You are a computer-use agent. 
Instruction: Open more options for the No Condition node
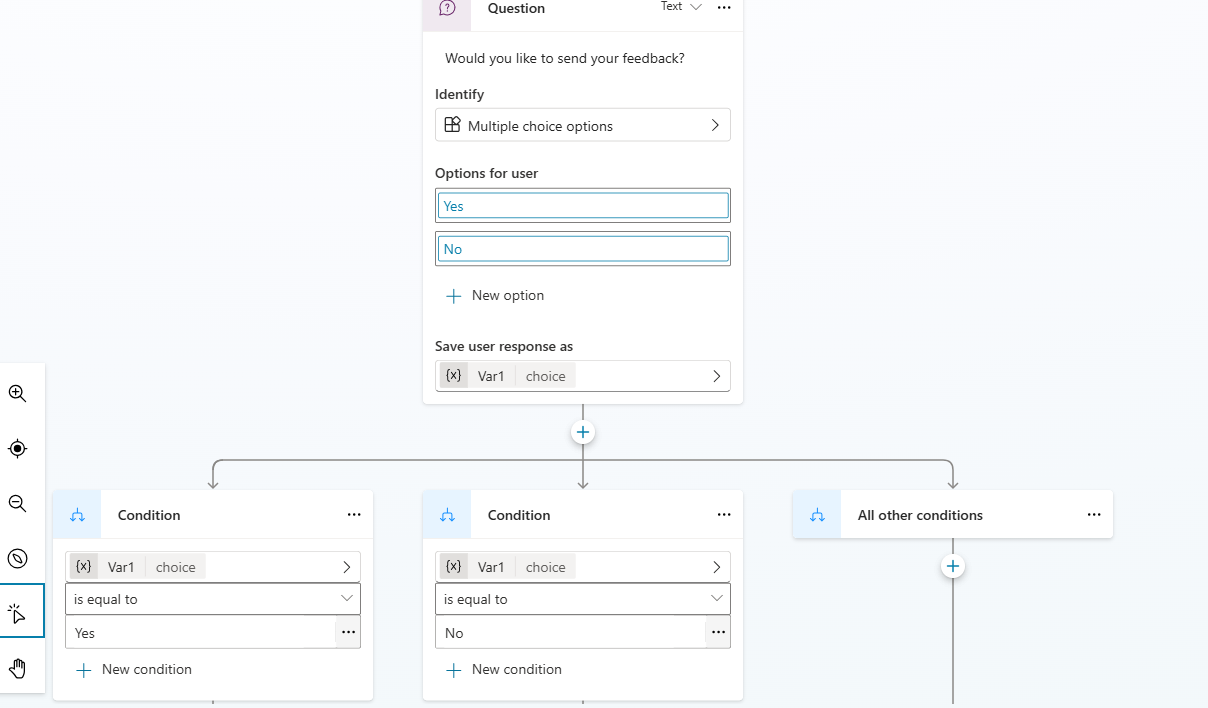point(724,515)
